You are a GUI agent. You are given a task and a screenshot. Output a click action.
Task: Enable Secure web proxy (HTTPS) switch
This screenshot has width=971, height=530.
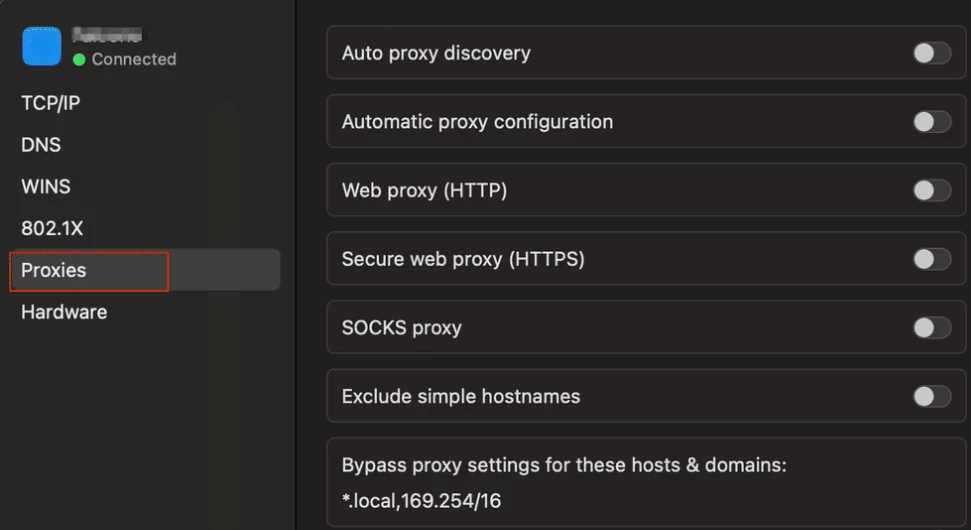click(932, 259)
